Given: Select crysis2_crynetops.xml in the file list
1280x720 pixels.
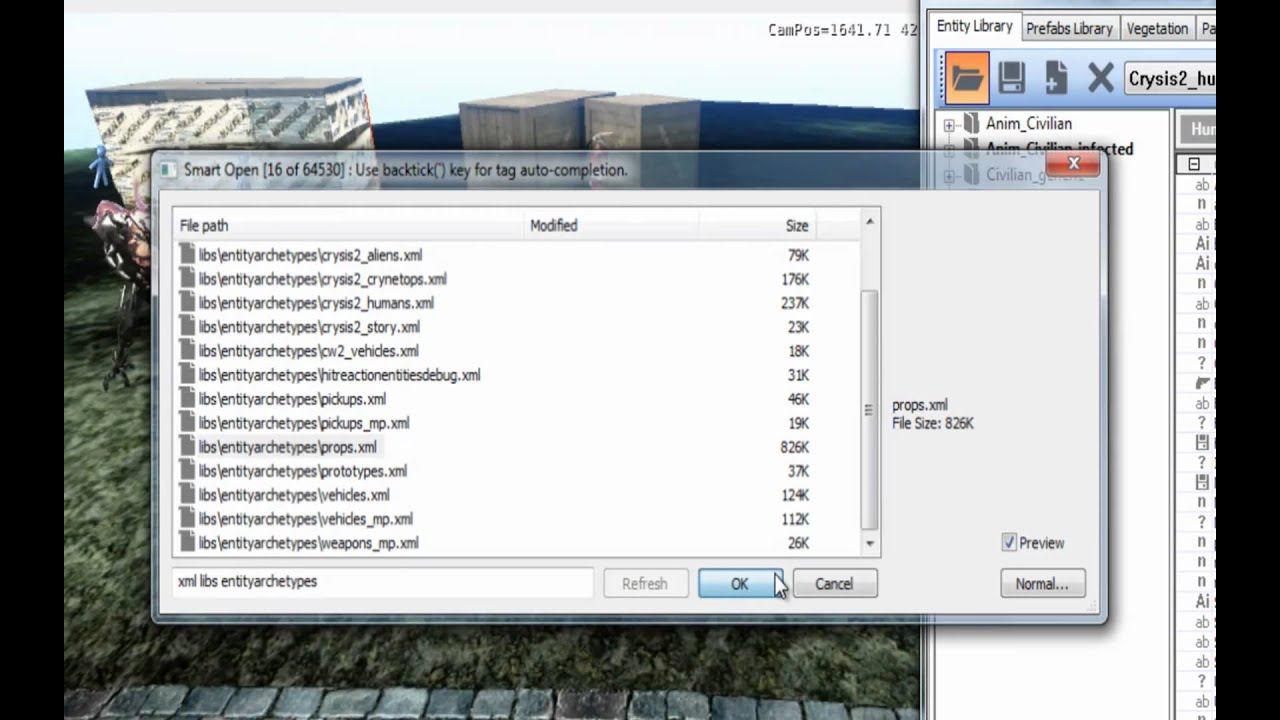Looking at the screenshot, I should point(322,279).
